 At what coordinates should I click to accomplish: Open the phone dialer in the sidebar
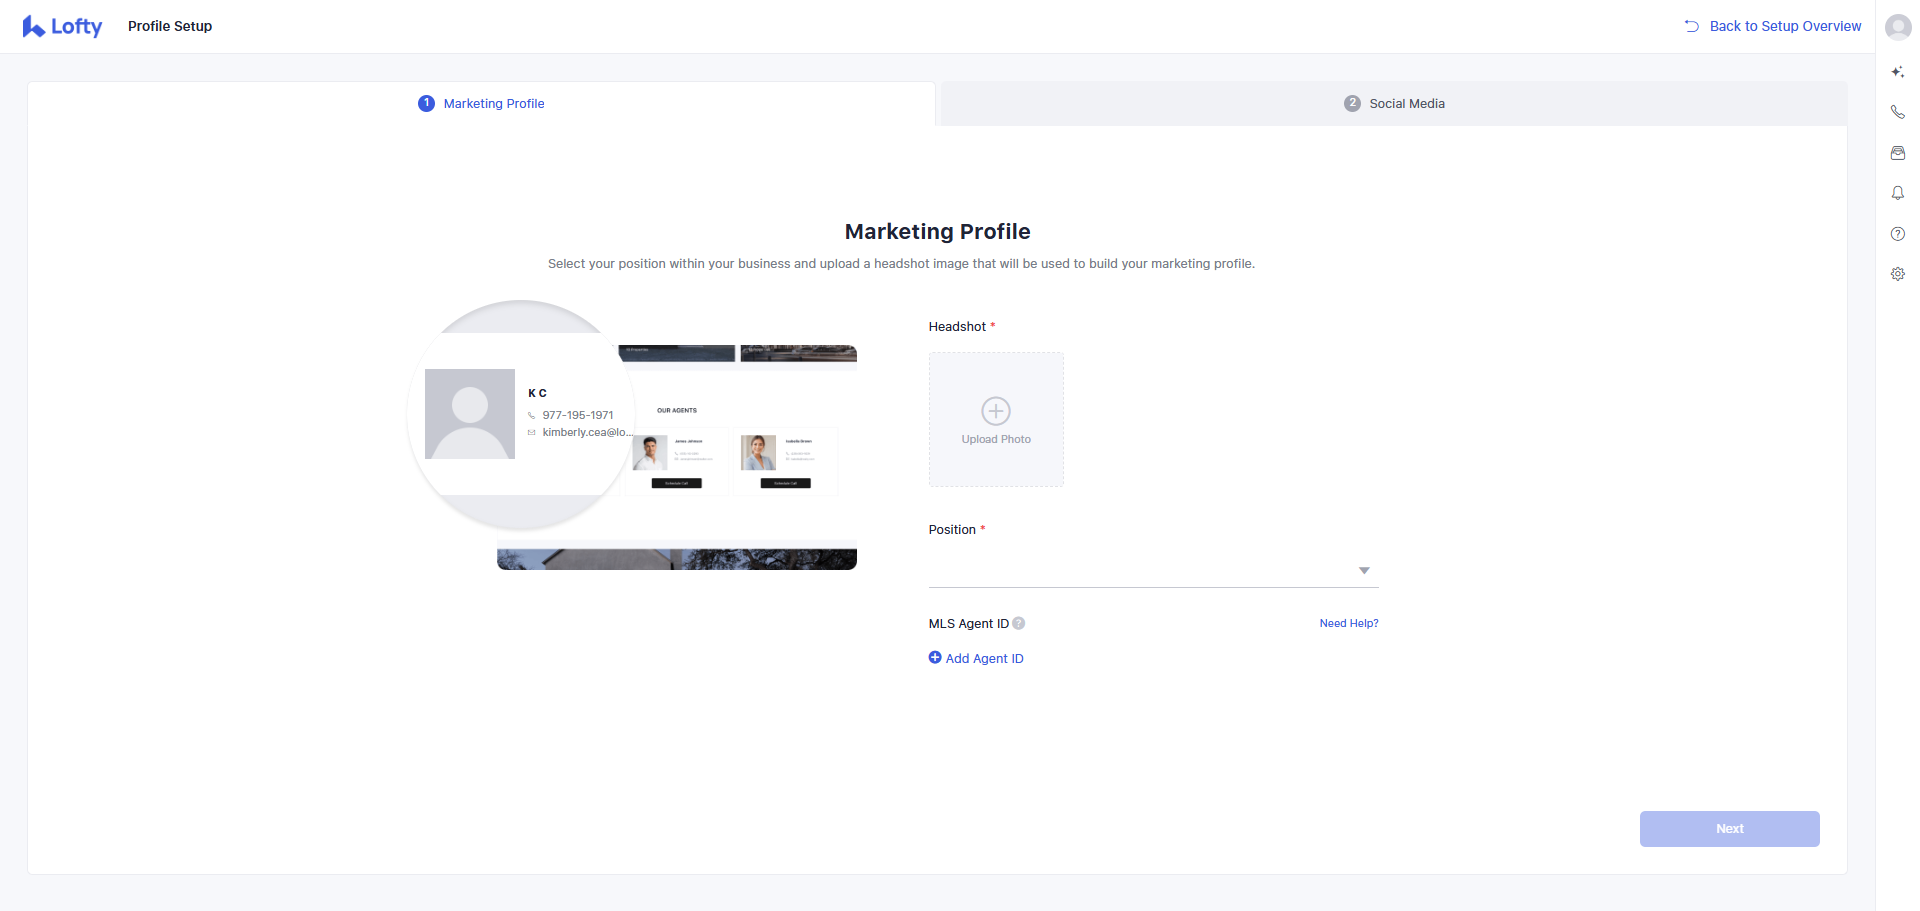[1897, 112]
